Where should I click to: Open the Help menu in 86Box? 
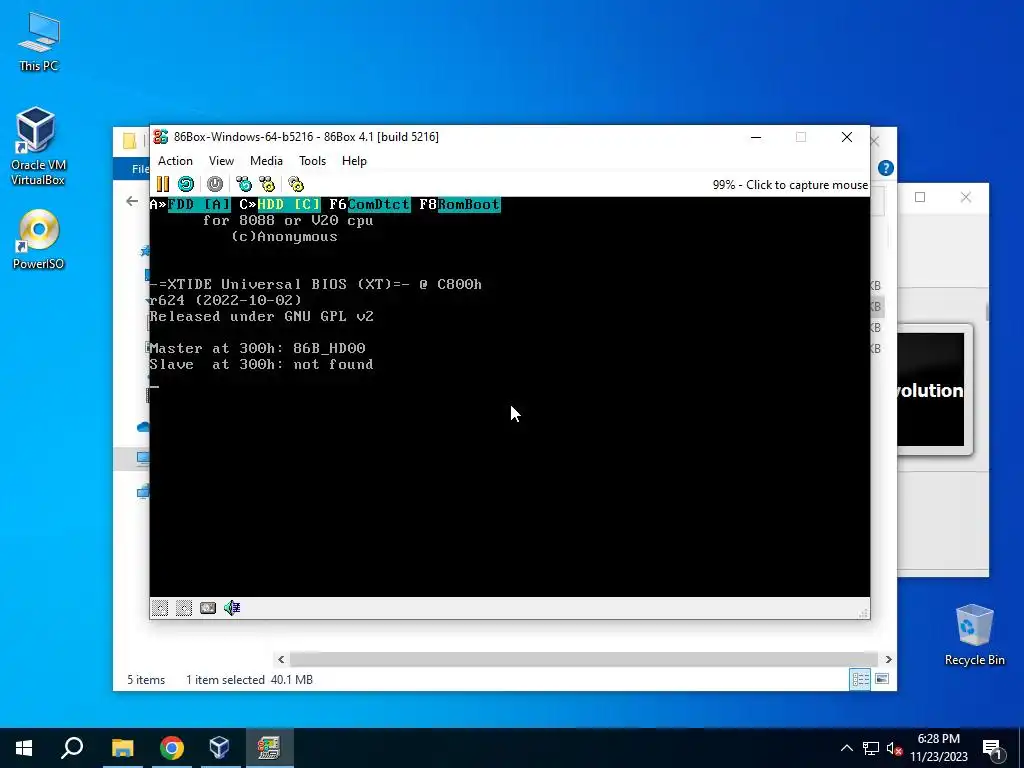[x=354, y=161]
